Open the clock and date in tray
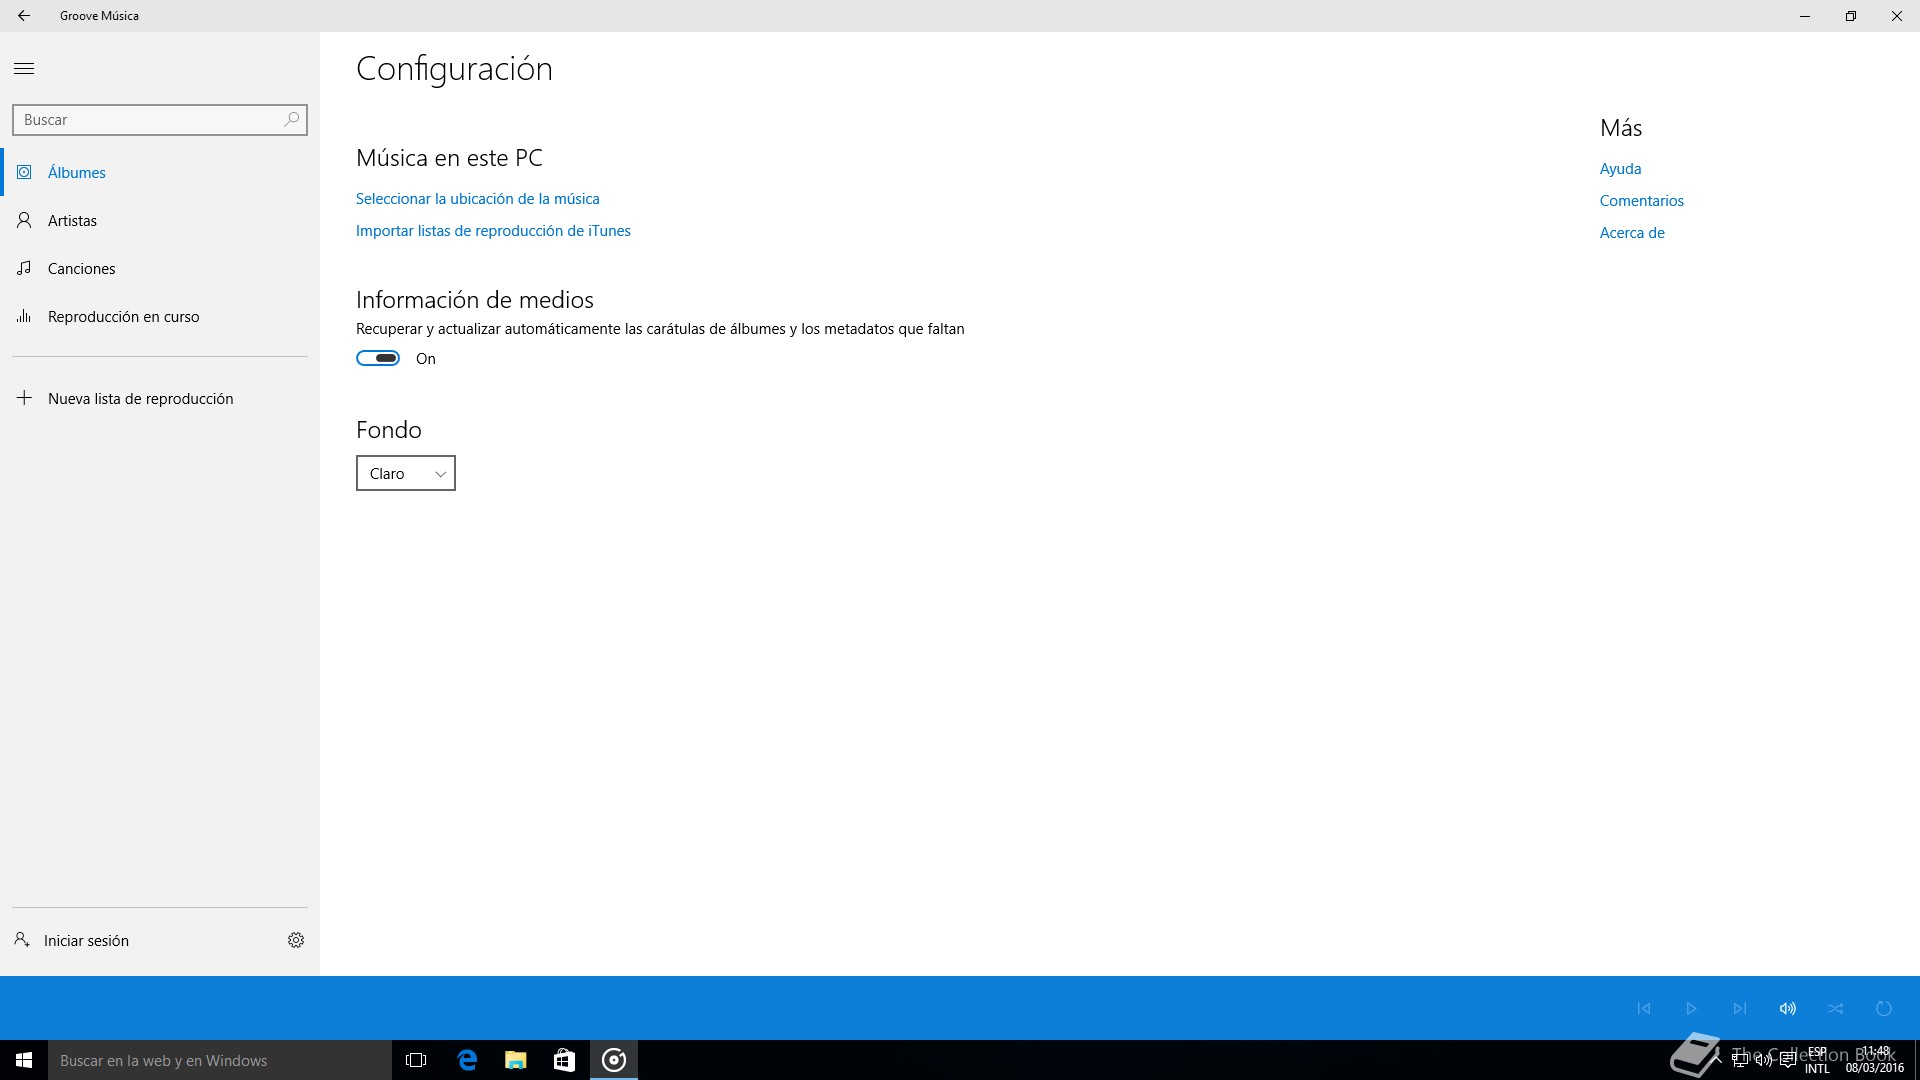This screenshot has height=1080, width=1920. tap(1875, 1060)
